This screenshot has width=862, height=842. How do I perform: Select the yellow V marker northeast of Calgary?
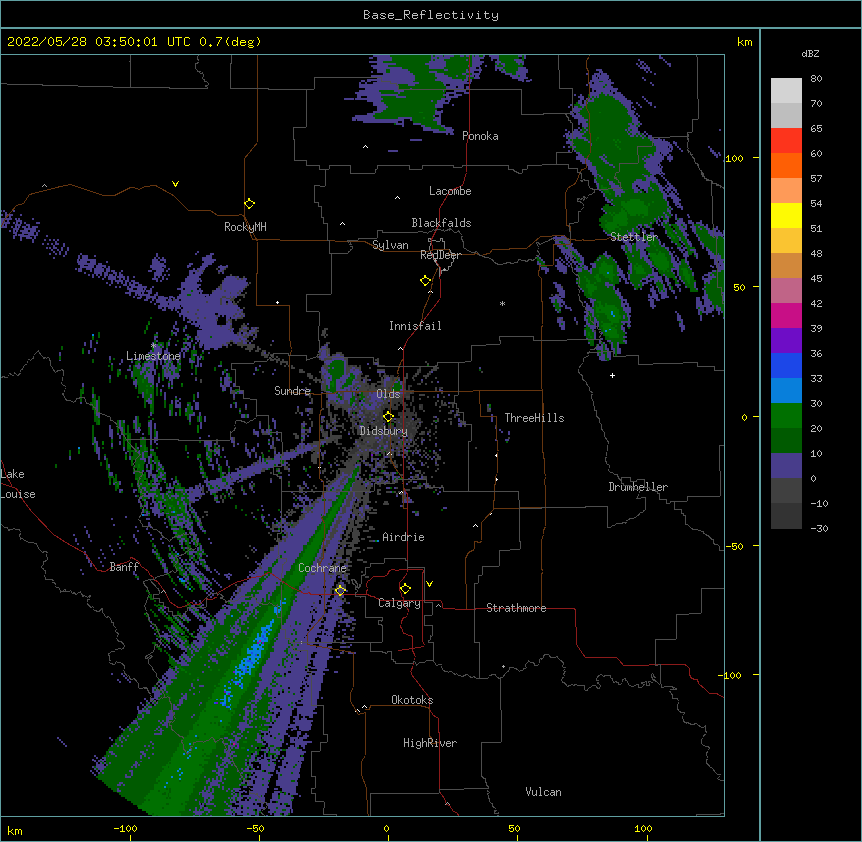pyautogui.click(x=429, y=584)
